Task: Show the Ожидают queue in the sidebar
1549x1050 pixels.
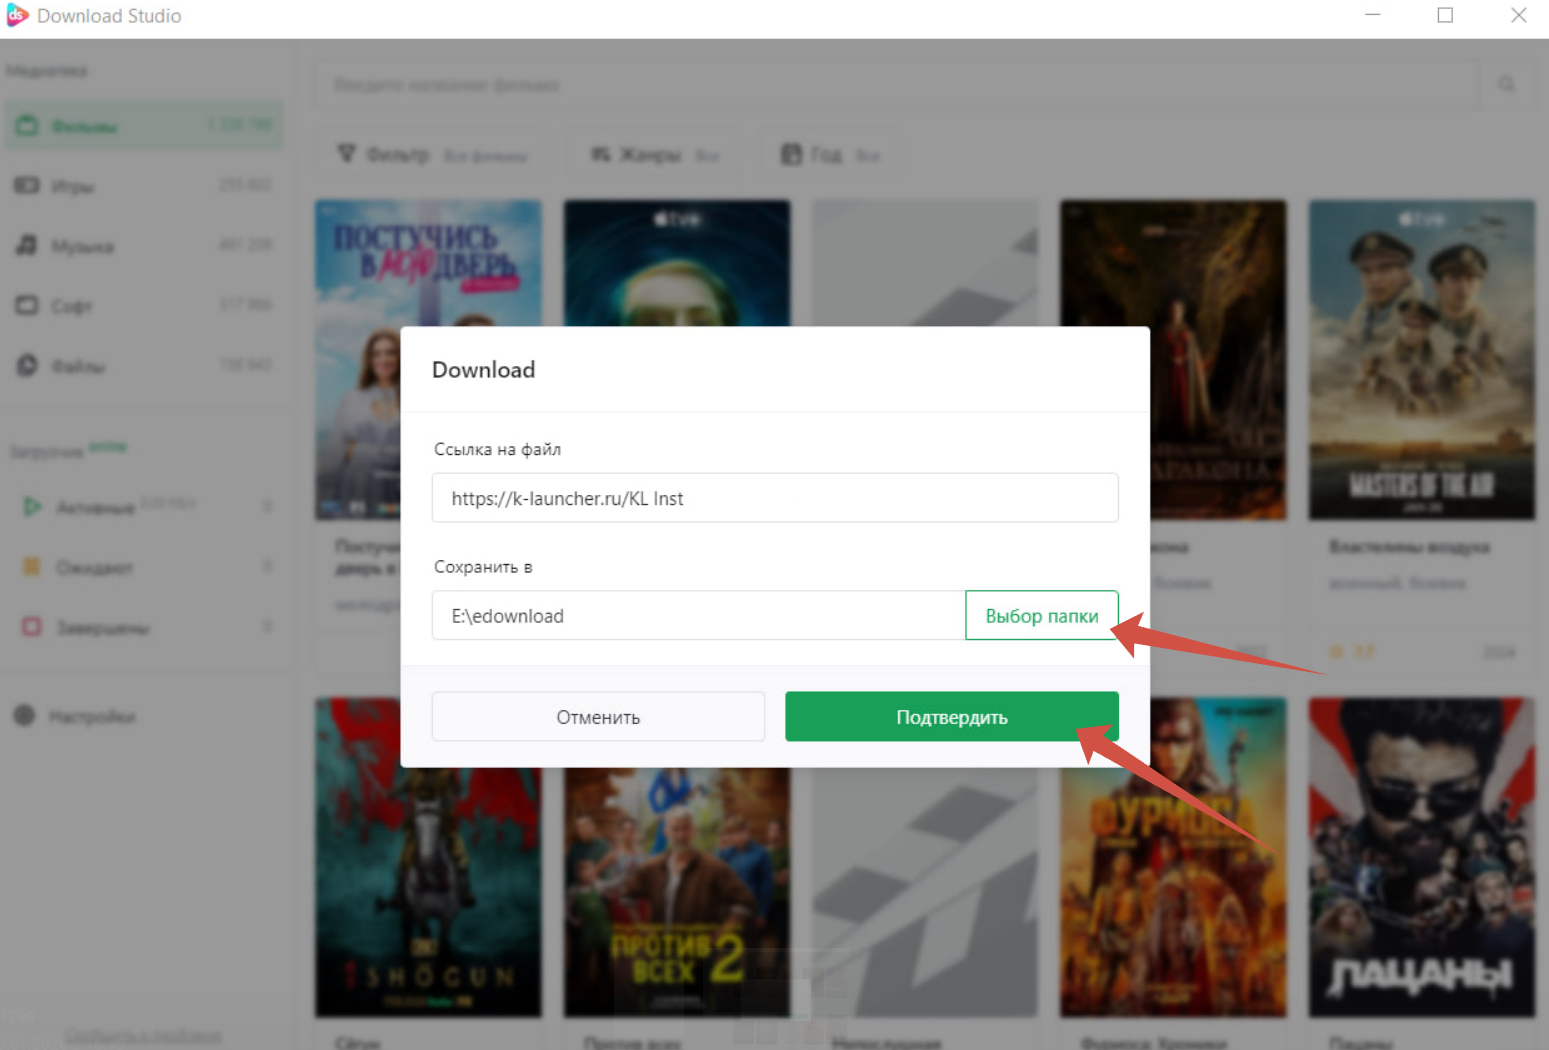Action: [x=143, y=567]
